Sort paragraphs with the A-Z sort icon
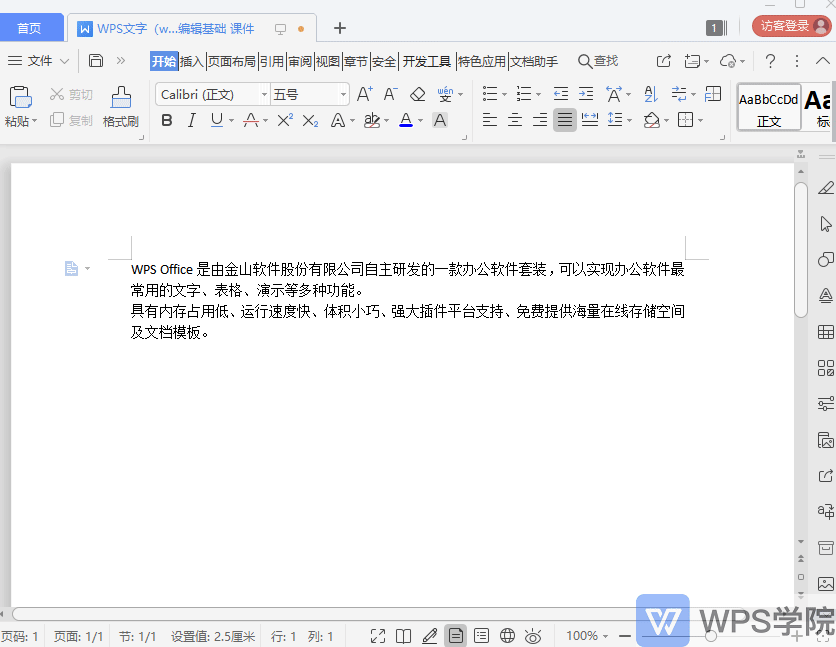The width and height of the screenshot is (836, 647). pos(651,93)
